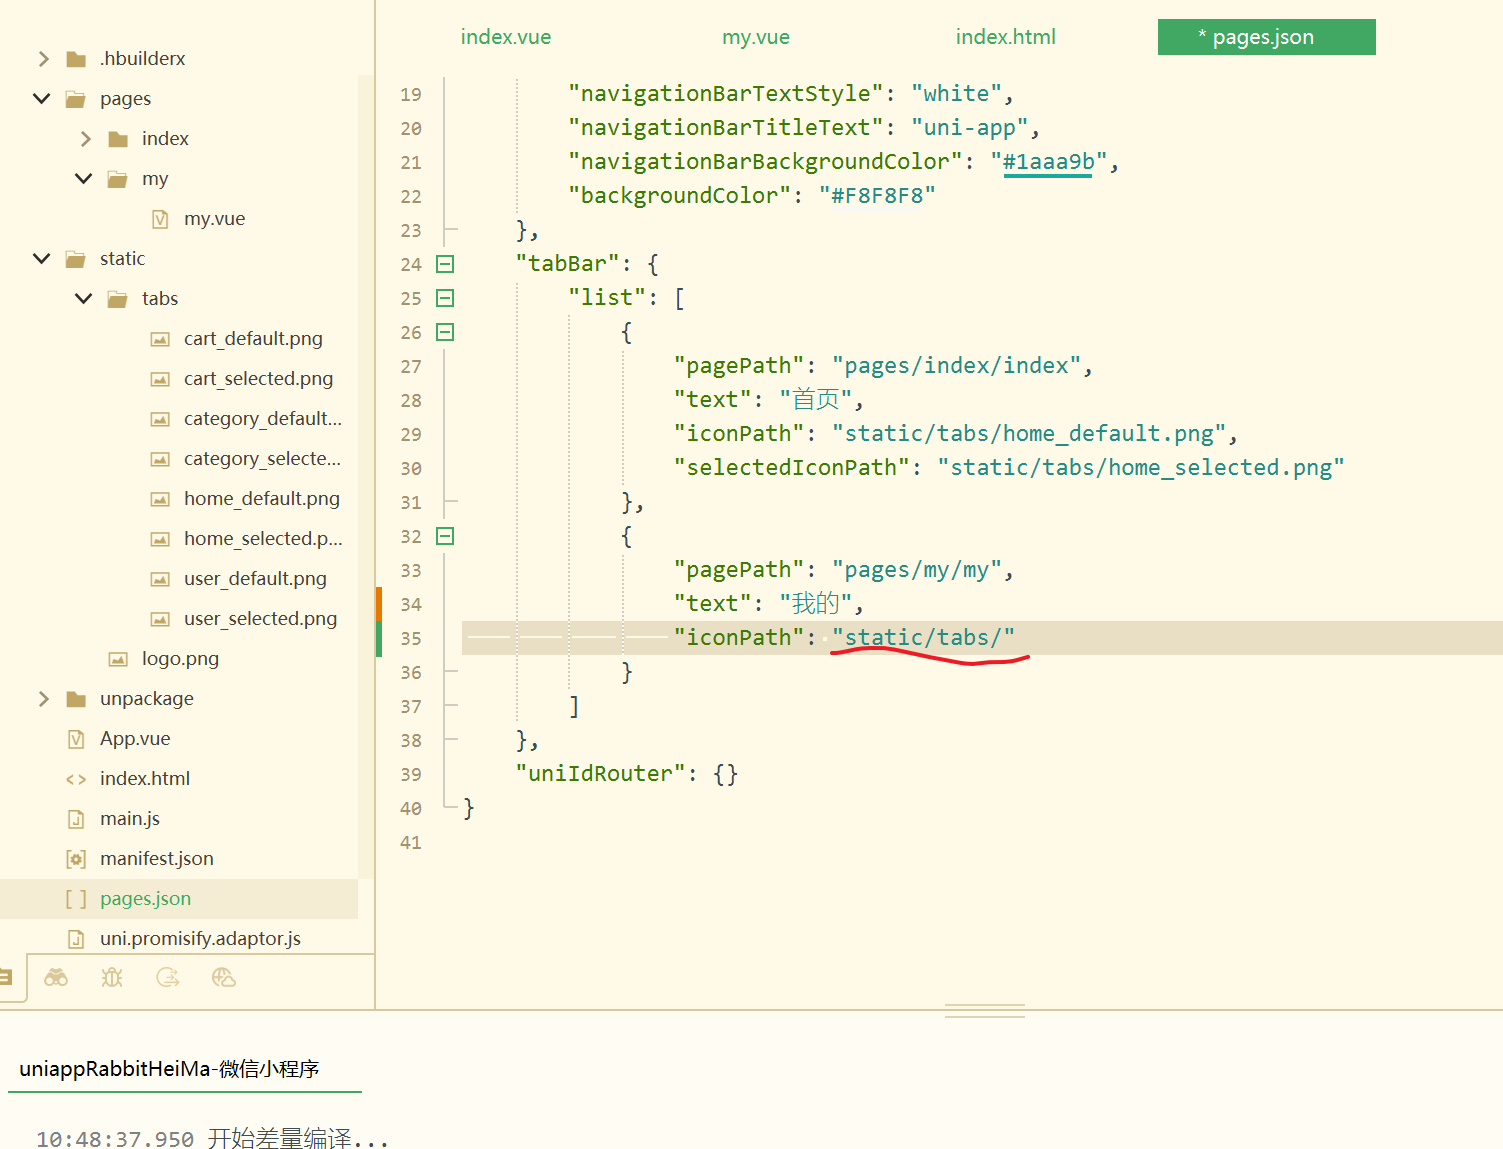Click the image icon of cart_selected.png
Viewport: 1503px width, 1149px height.
coord(160,379)
